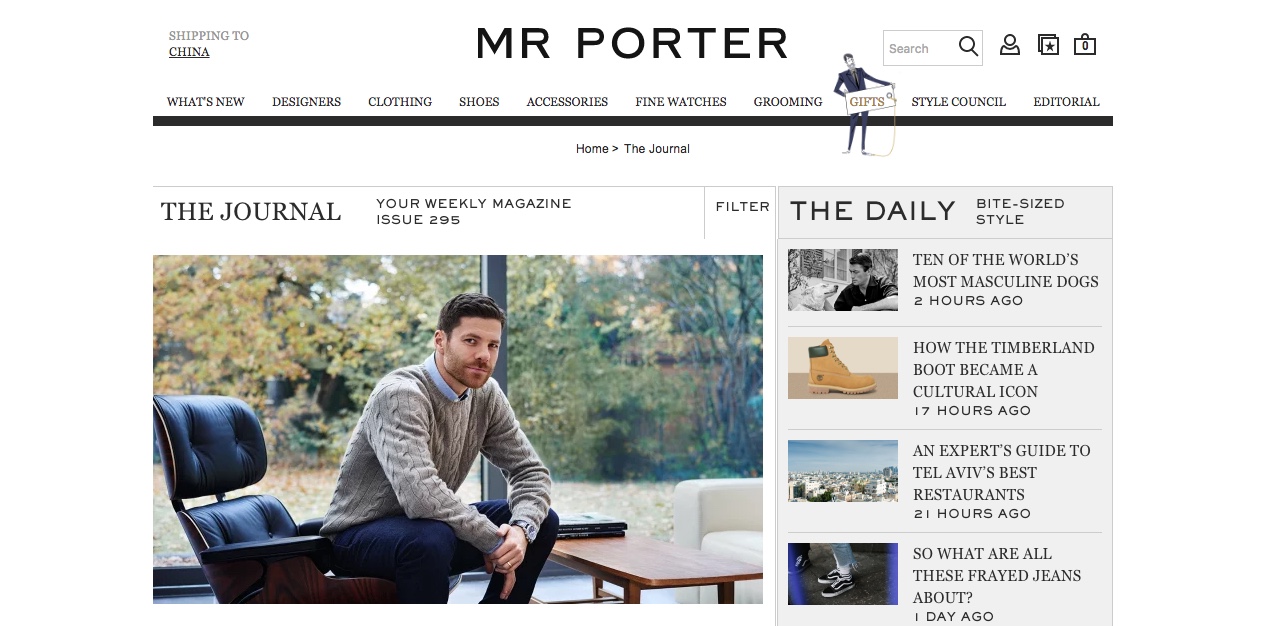
Task: Read Ten of the World's Most Masculine Dogs
Action: [x=1005, y=270]
